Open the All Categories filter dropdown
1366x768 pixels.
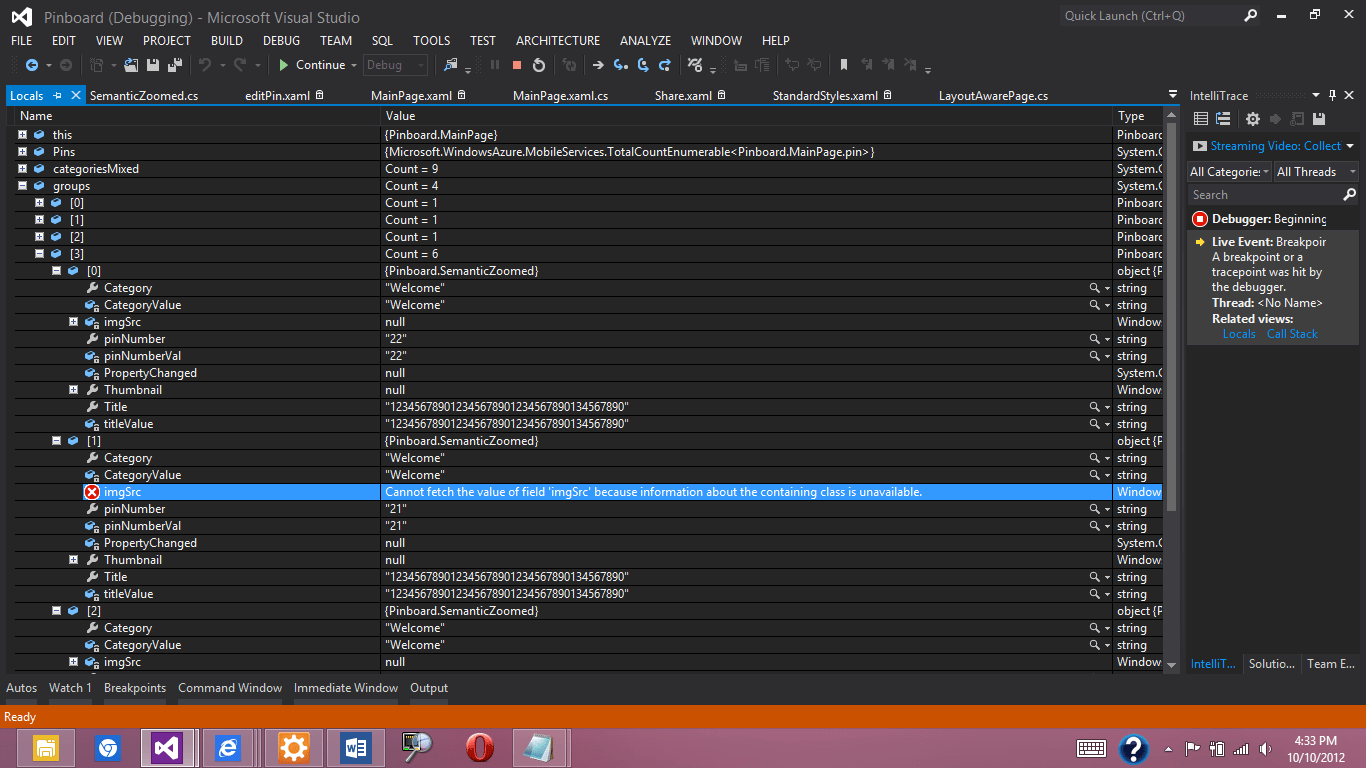tap(1230, 172)
